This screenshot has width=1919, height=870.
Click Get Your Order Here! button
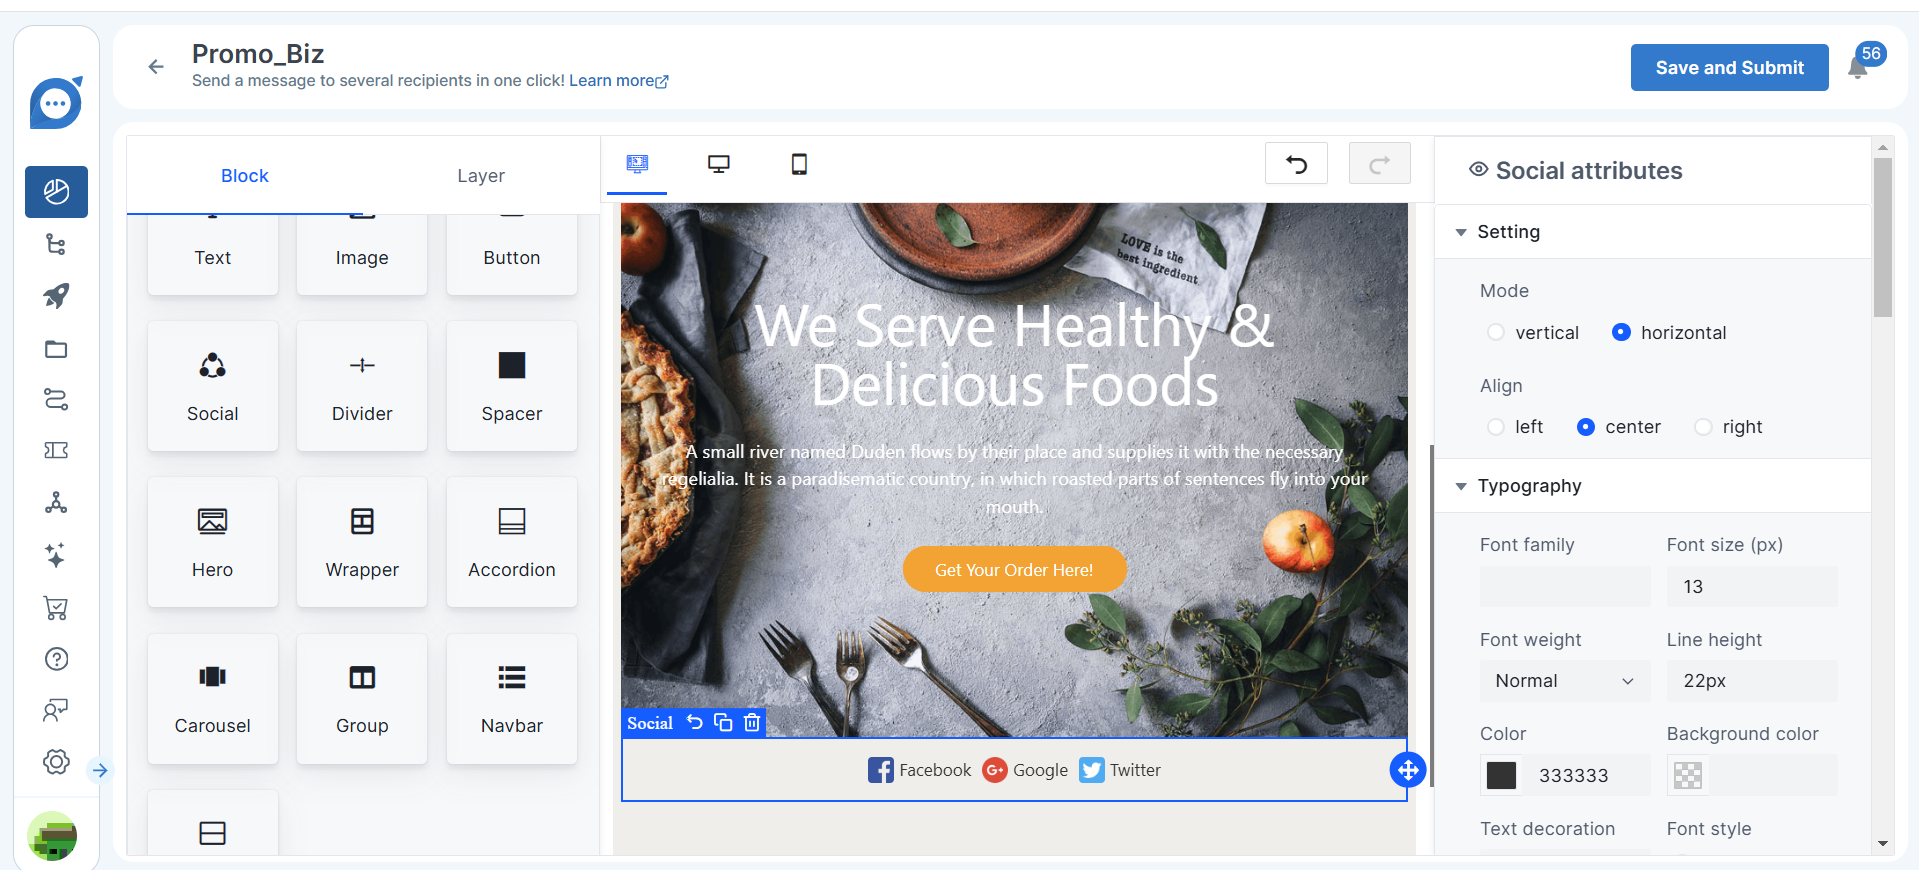click(x=1014, y=569)
